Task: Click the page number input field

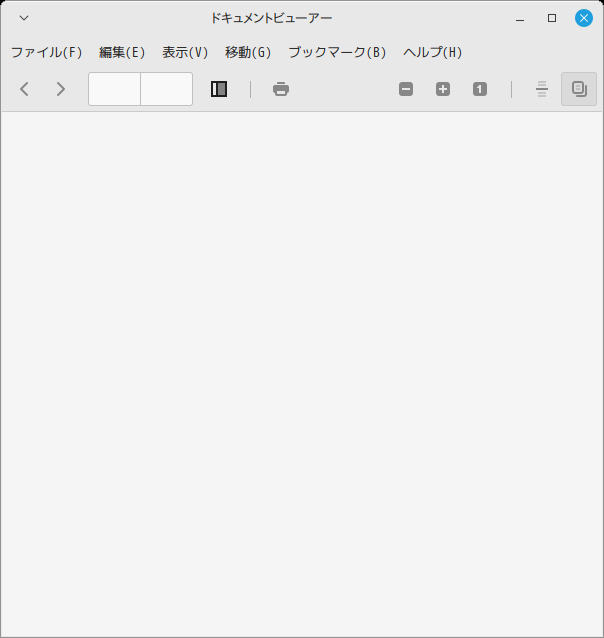Action: tap(114, 89)
